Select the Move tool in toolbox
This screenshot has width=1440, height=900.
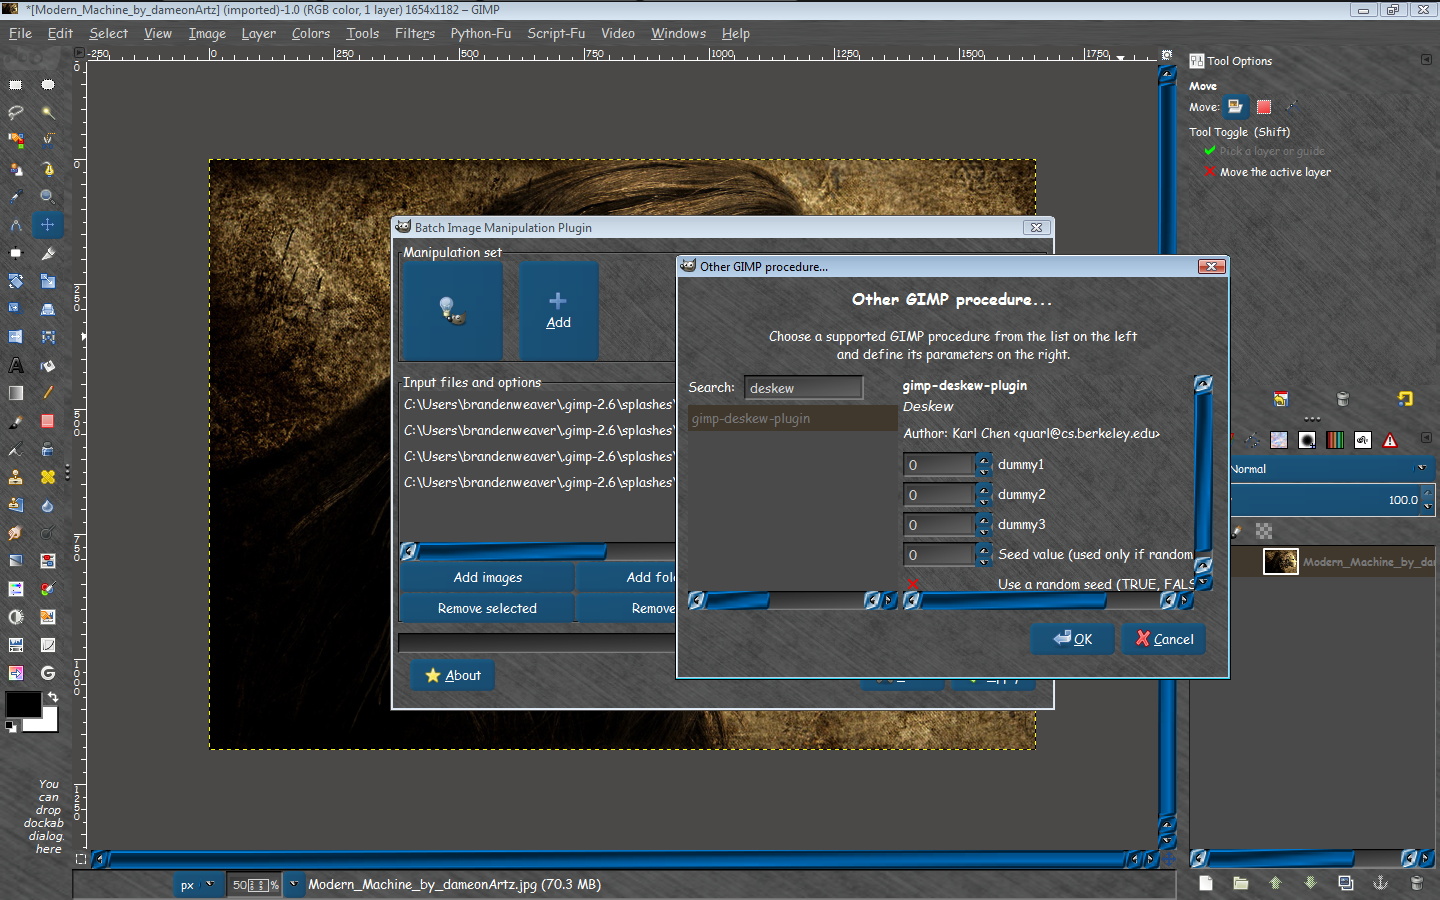pos(48,225)
